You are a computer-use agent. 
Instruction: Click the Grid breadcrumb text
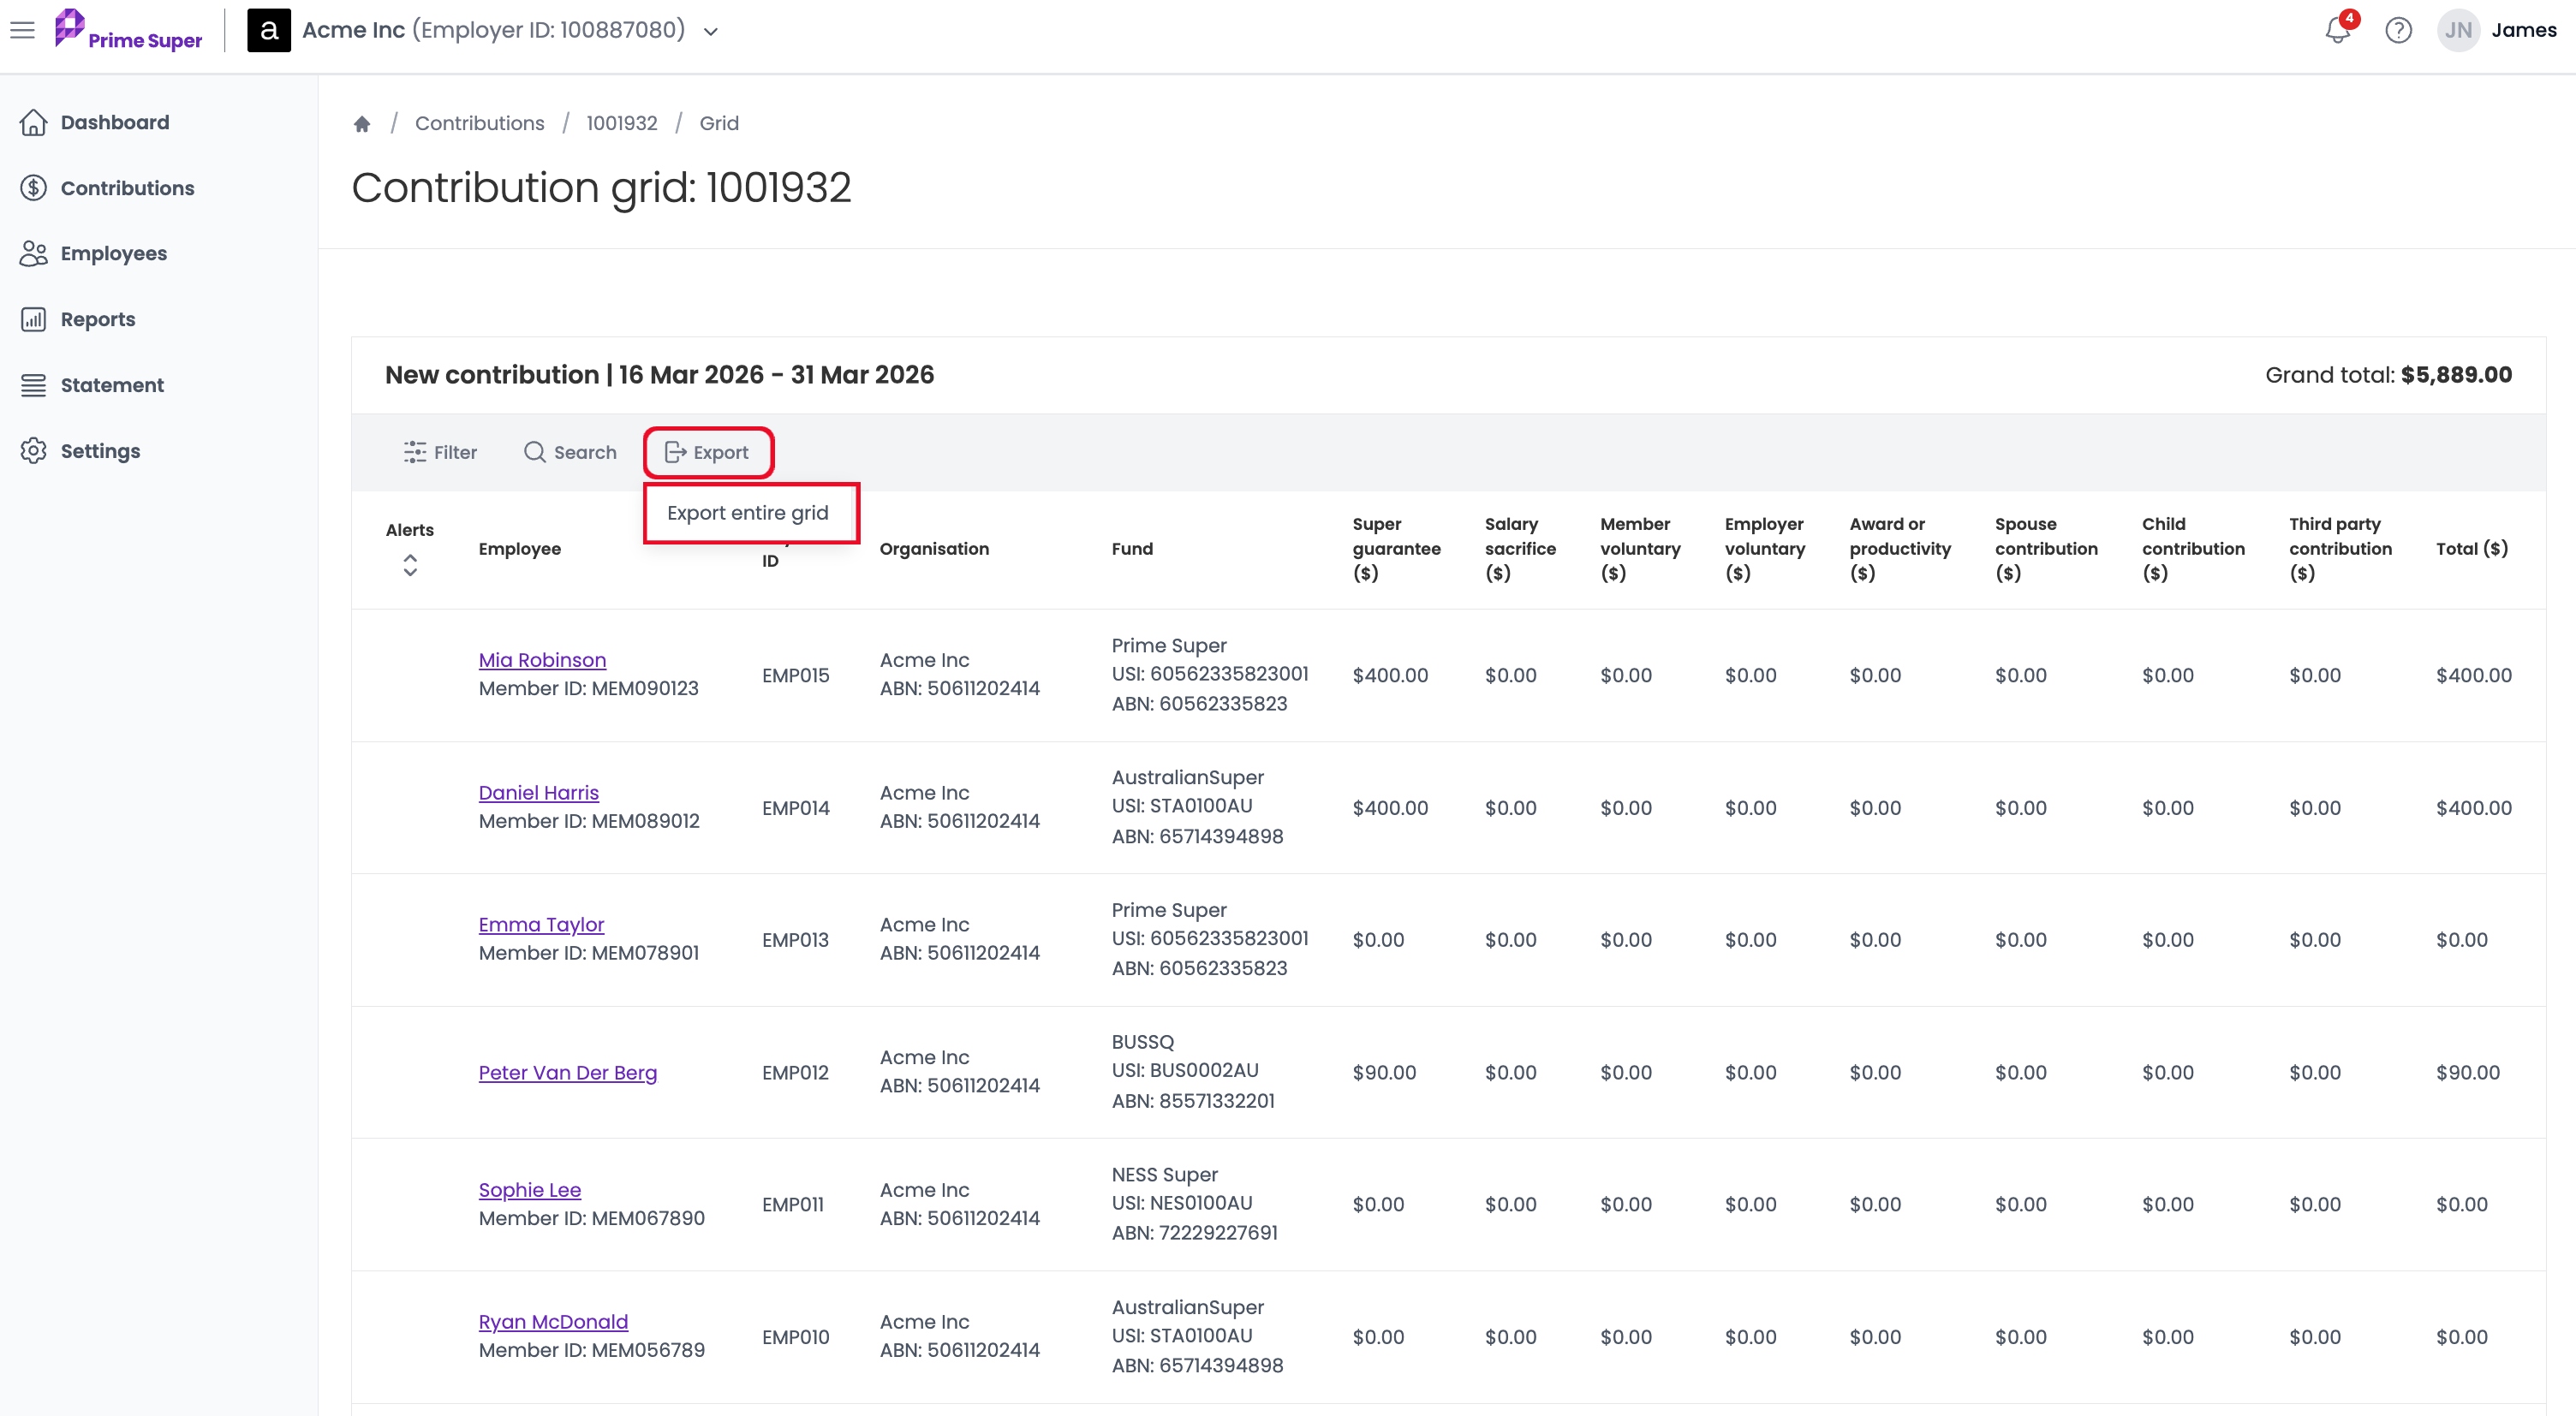719,123
